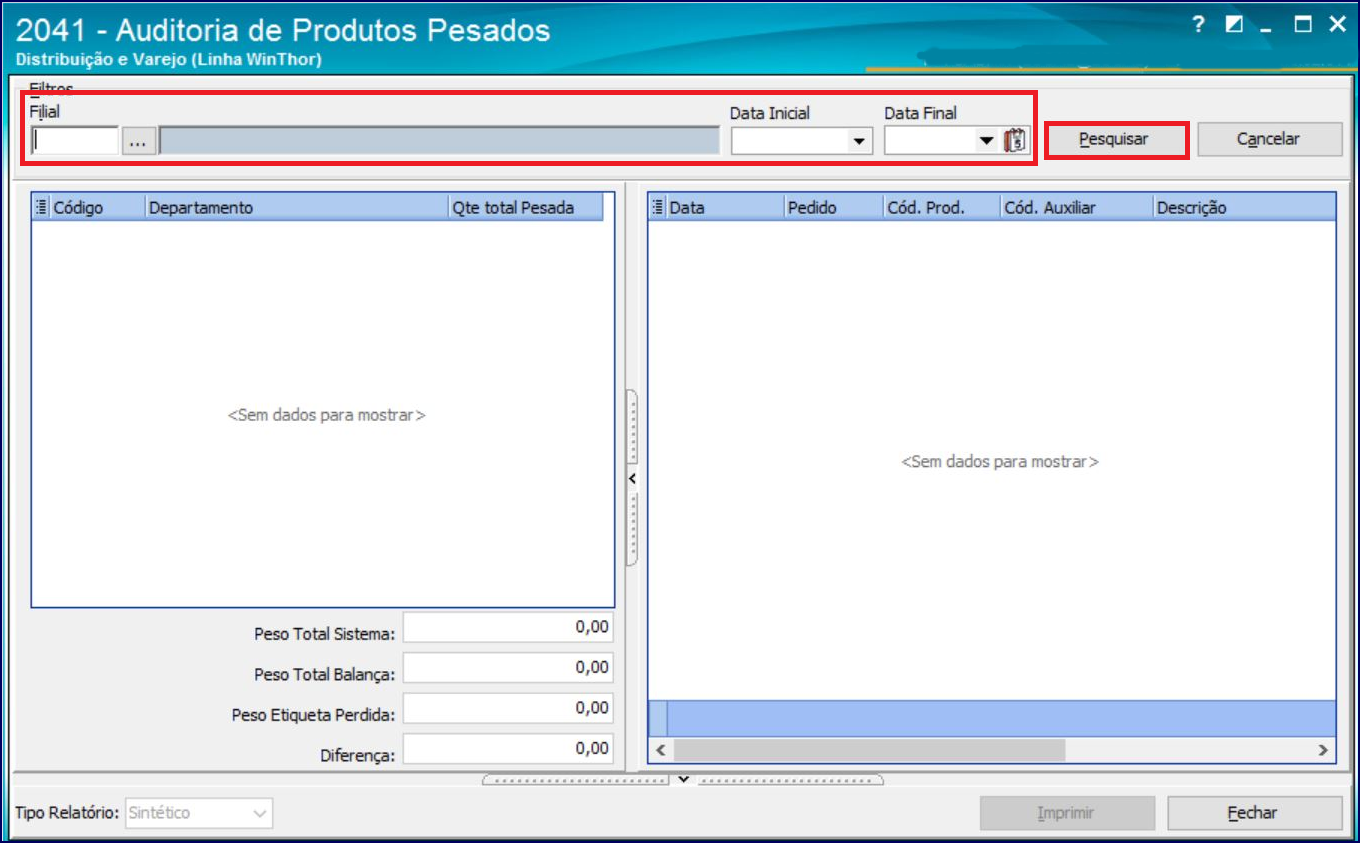Open the Tipo Relatório Sintético dropdown
The image size is (1360, 843).
pos(200,813)
